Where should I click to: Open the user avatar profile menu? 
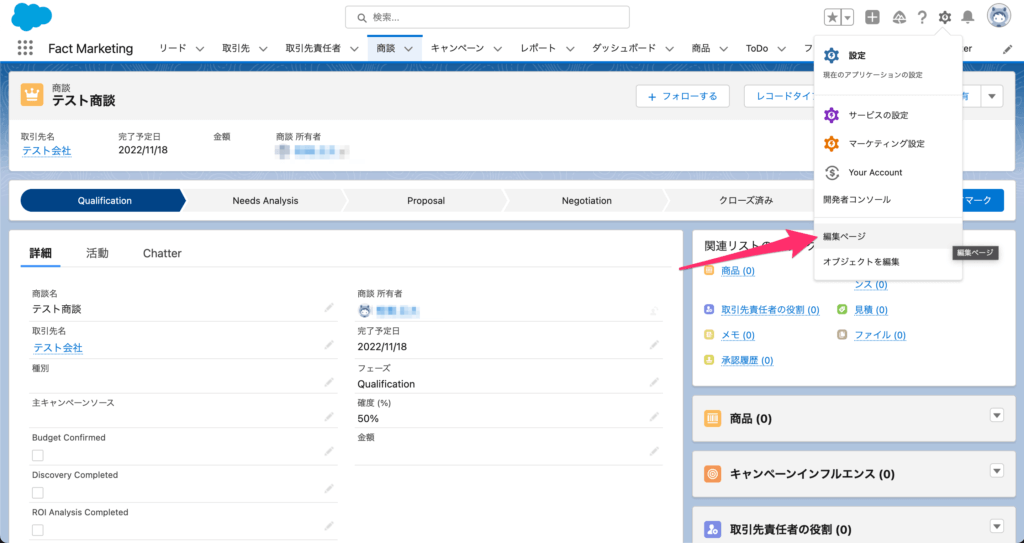pos(998,16)
